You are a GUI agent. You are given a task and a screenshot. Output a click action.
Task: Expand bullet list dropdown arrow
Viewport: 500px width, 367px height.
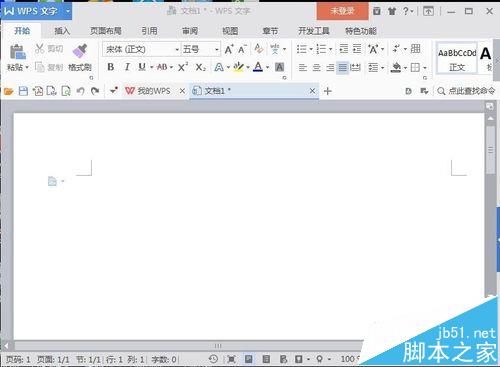tap(311, 49)
